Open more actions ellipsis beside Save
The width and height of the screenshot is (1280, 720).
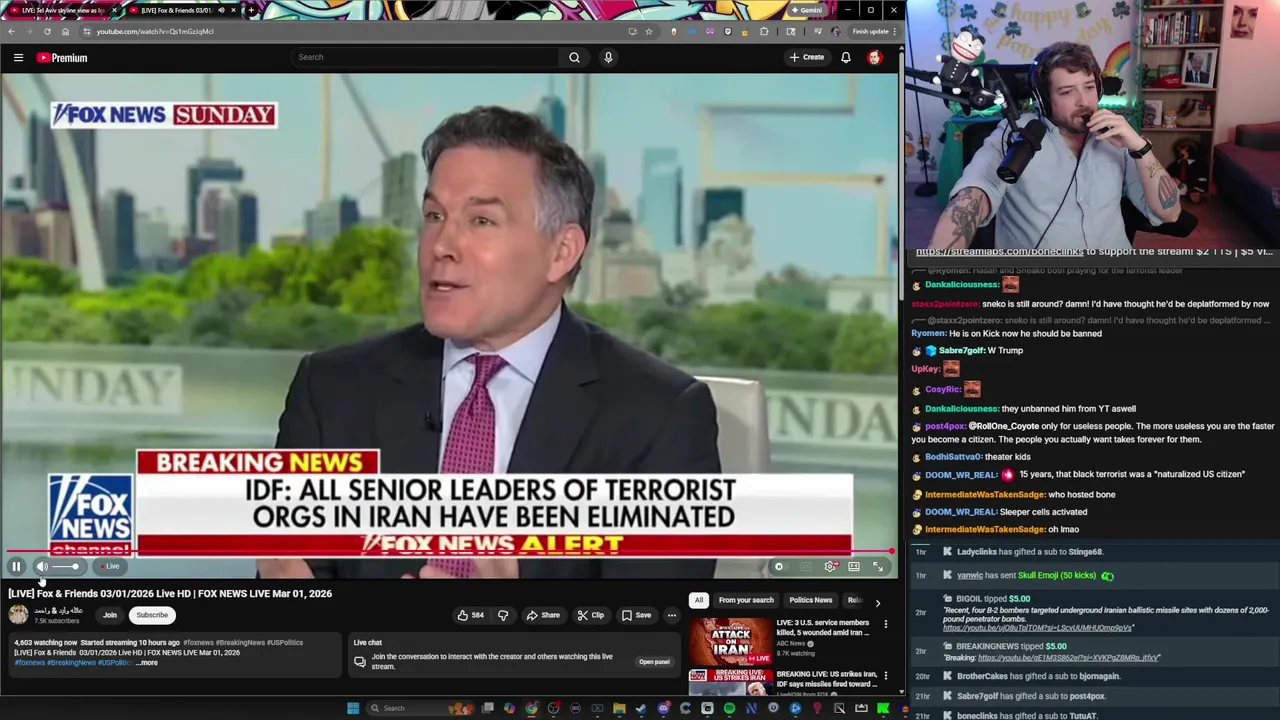coord(672,615)
